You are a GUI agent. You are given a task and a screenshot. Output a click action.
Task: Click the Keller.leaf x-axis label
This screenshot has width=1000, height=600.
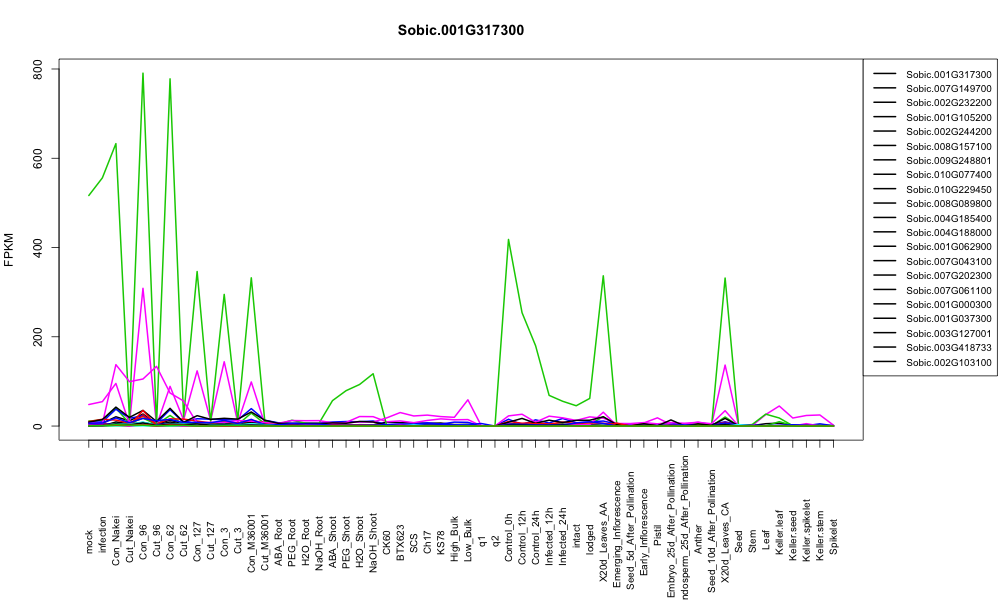pos(779,532)
